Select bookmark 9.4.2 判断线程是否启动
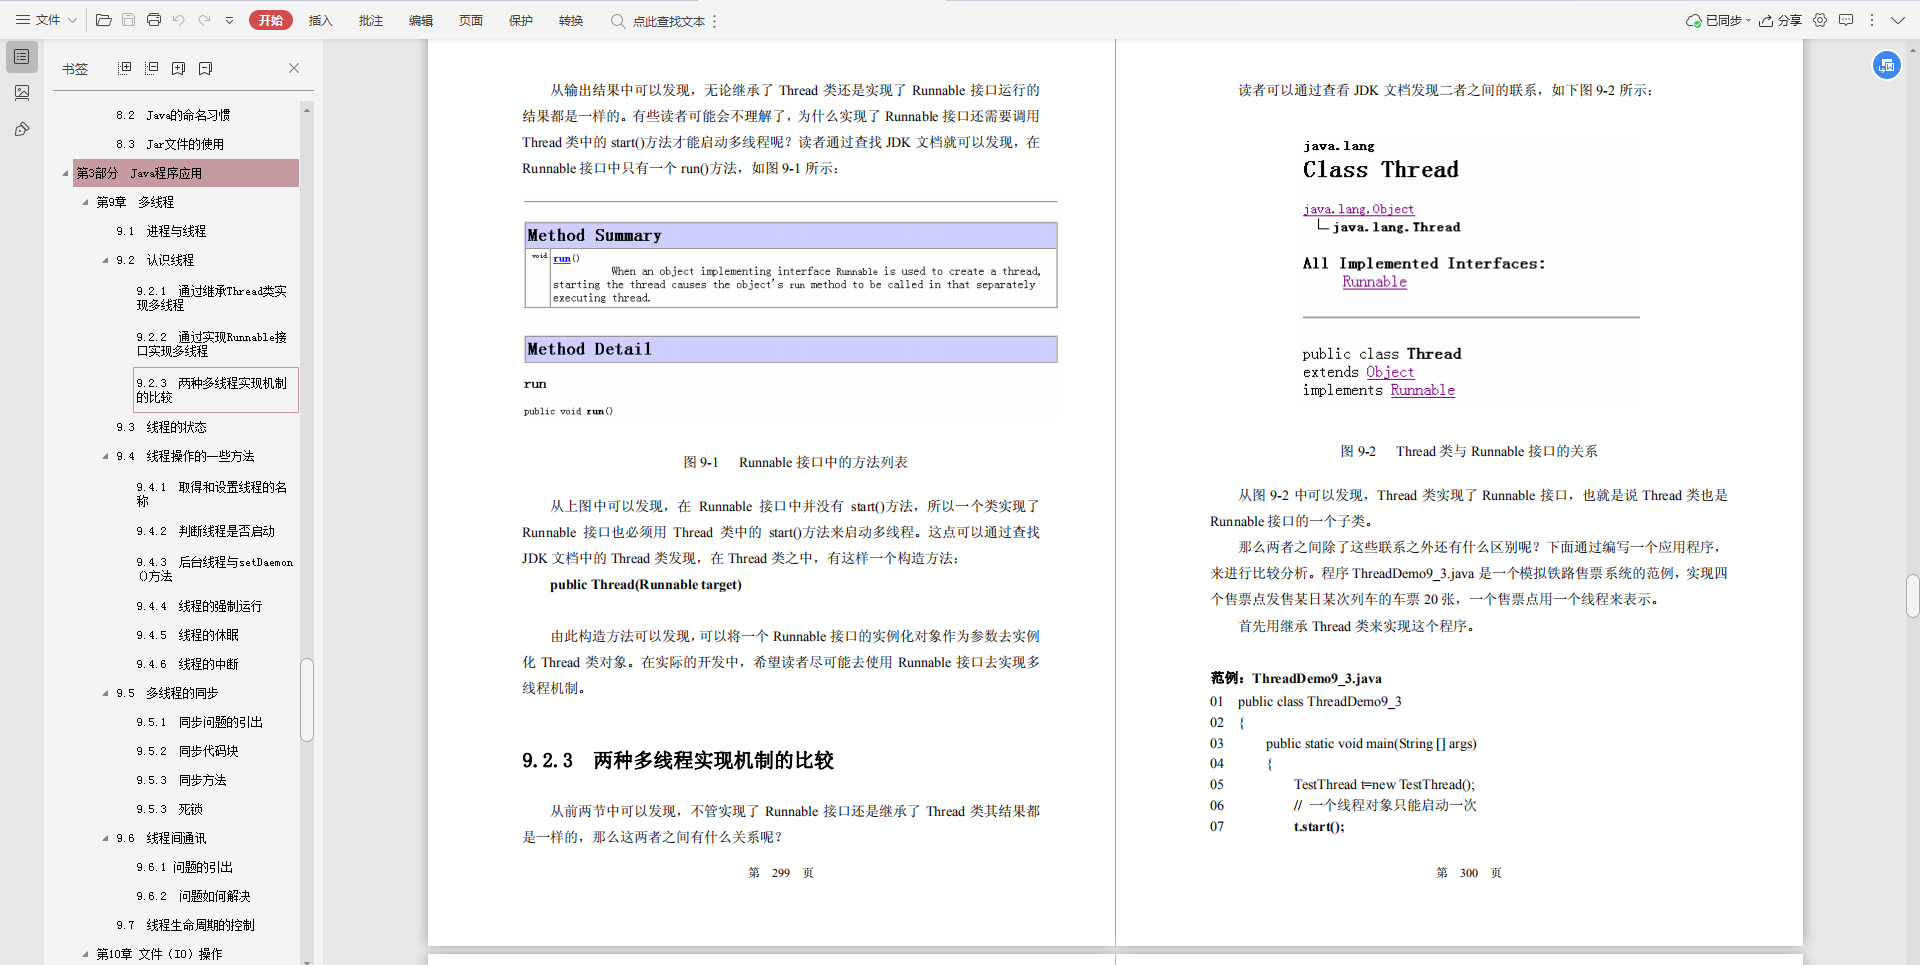Viewport: 1920px width, 965px height. (x=206, y=531)
